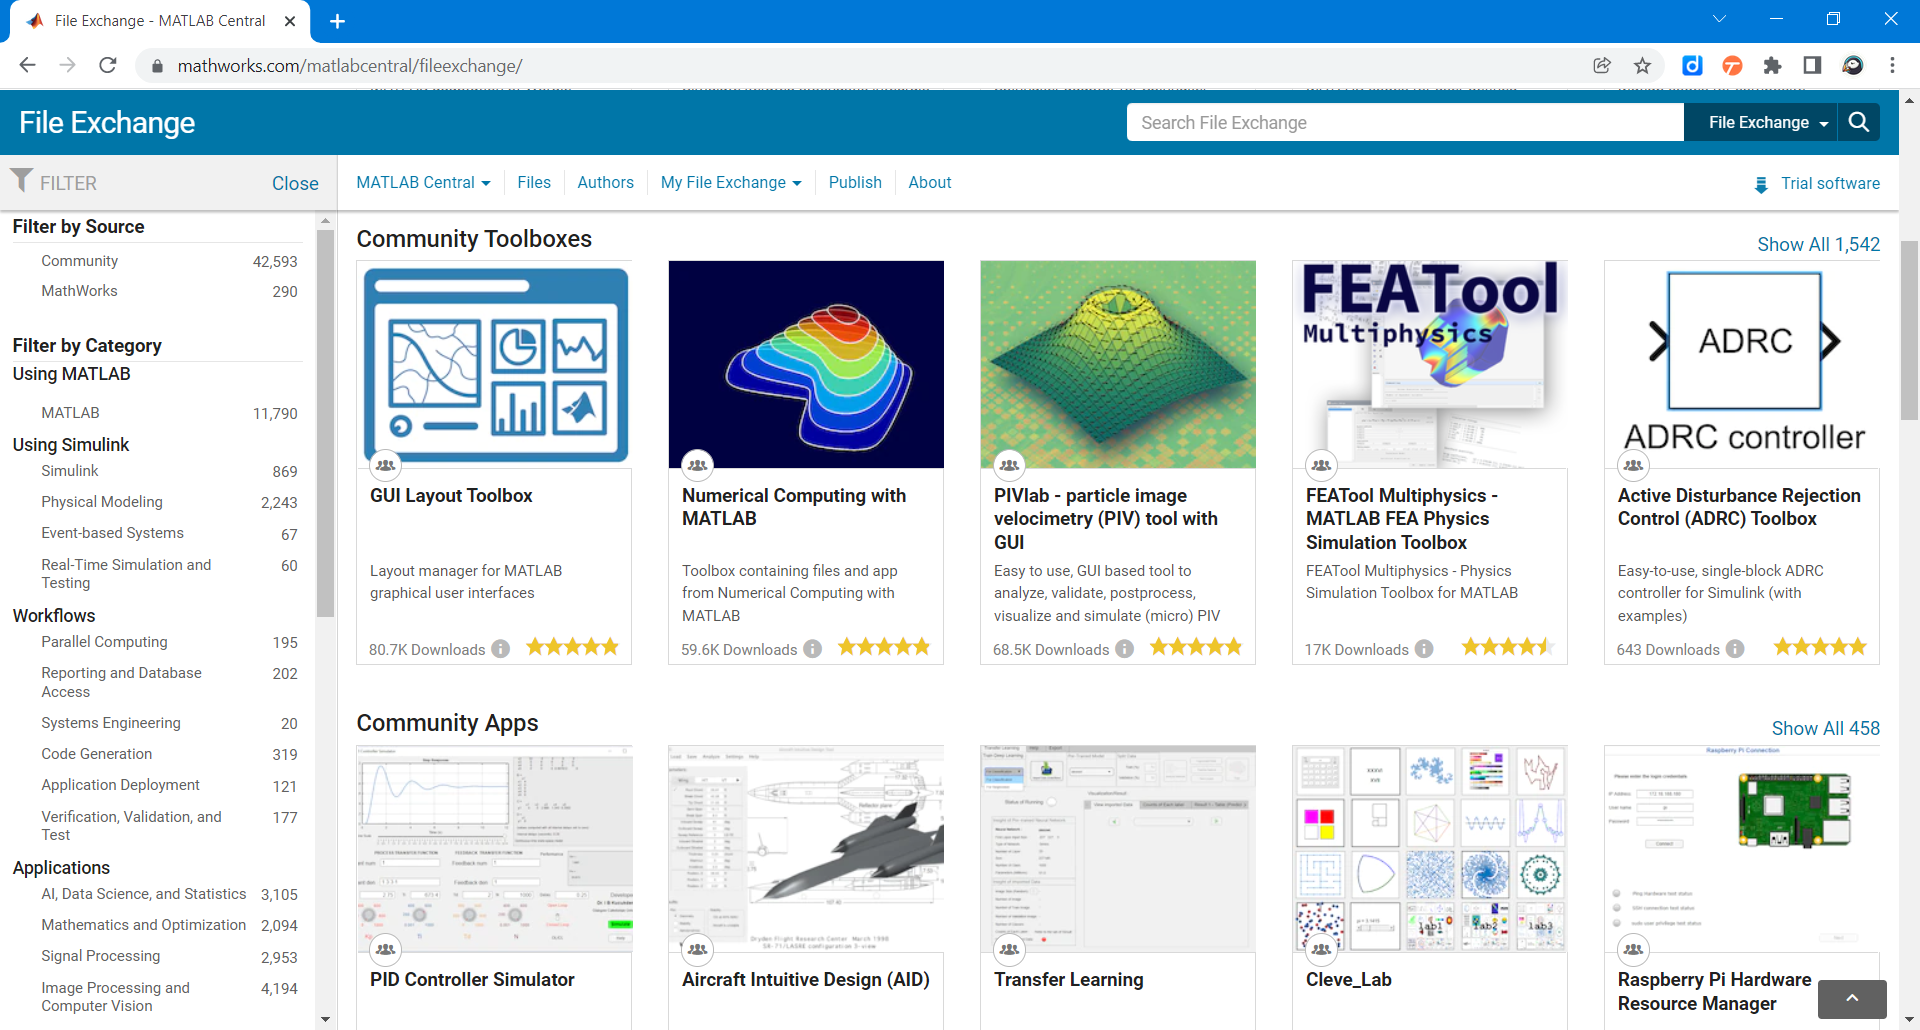Go back with browser back arrow

(27, 65)
